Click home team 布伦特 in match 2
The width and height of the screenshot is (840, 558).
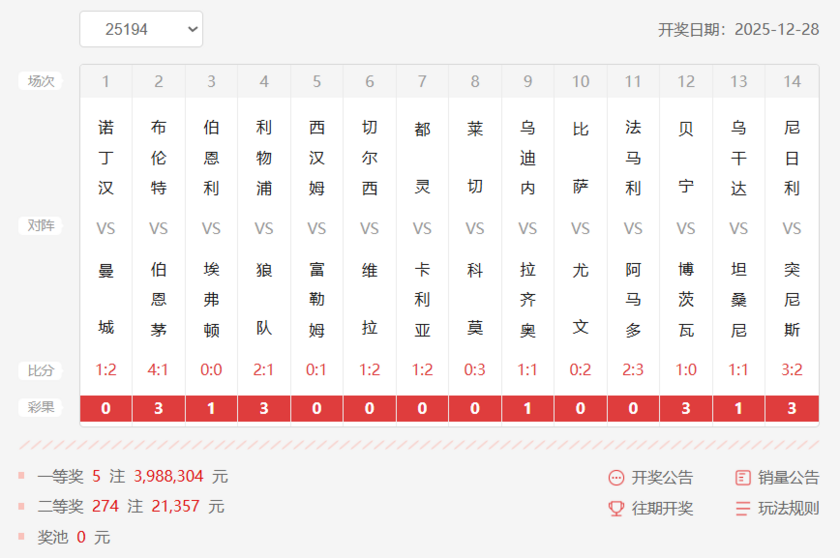[x=159, y=158]
